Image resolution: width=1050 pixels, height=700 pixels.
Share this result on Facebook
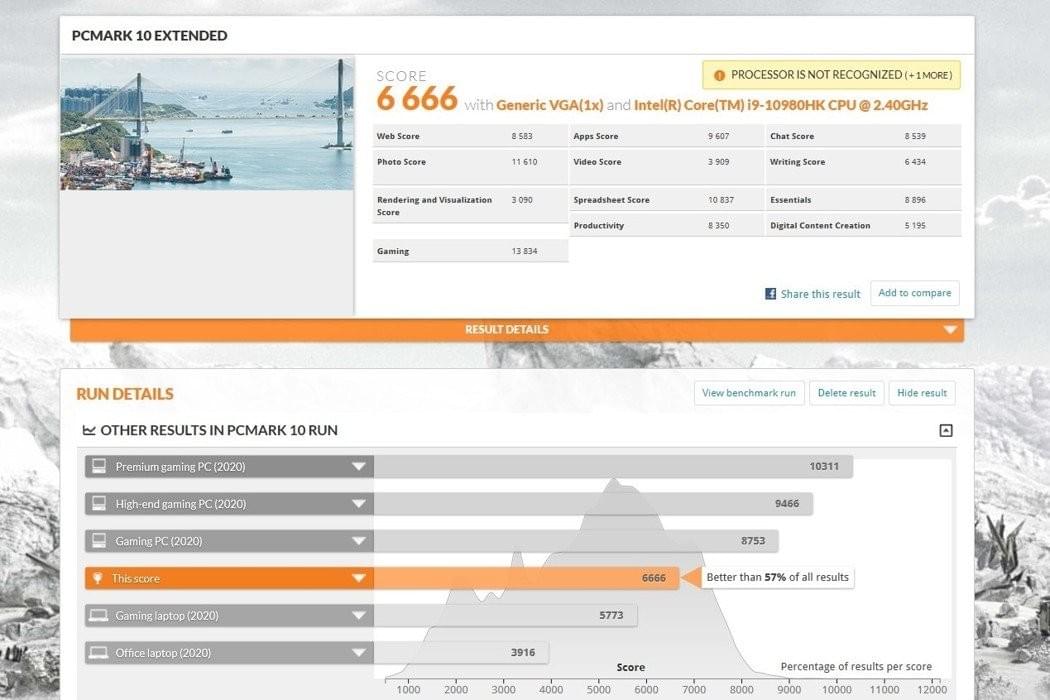tap(820, 294)
